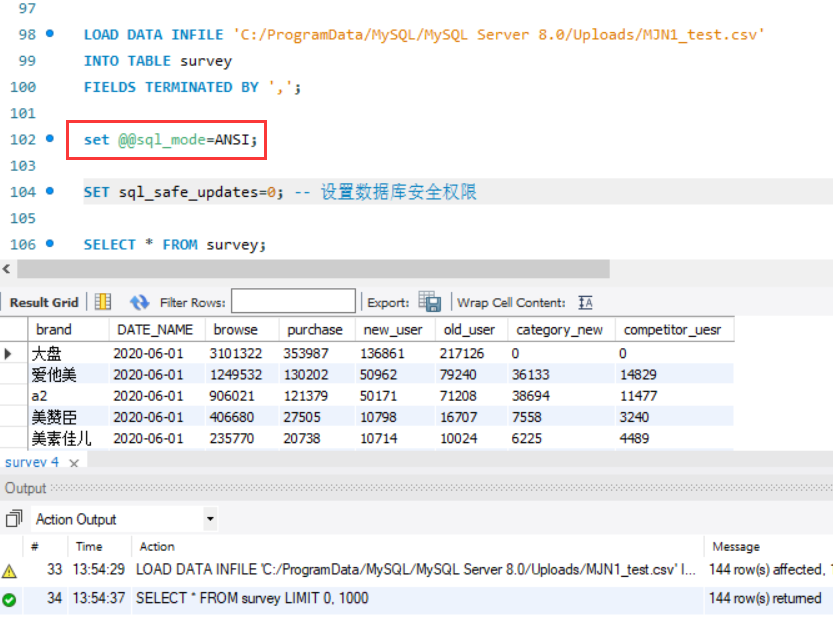Click the copy output icon beside Action Output
Image resolution: width=833 pixels, height=636 pixels.
[x=14, y=518]
